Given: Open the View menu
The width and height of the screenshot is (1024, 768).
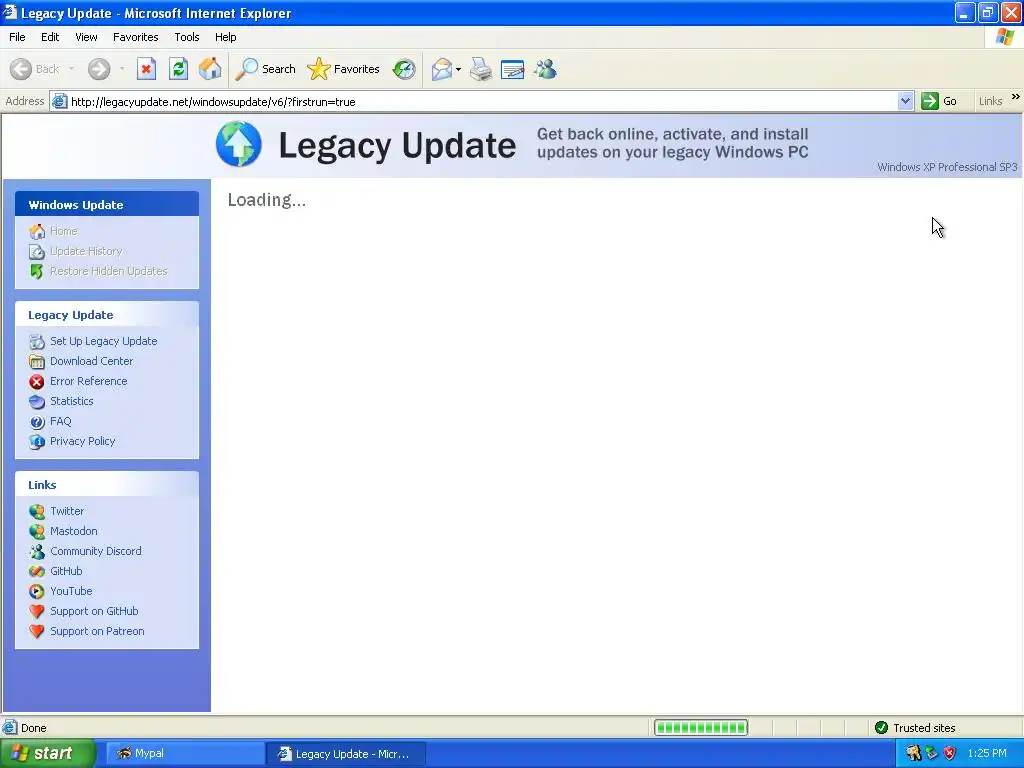Looking at the screenshot, I should pos(86,37).
